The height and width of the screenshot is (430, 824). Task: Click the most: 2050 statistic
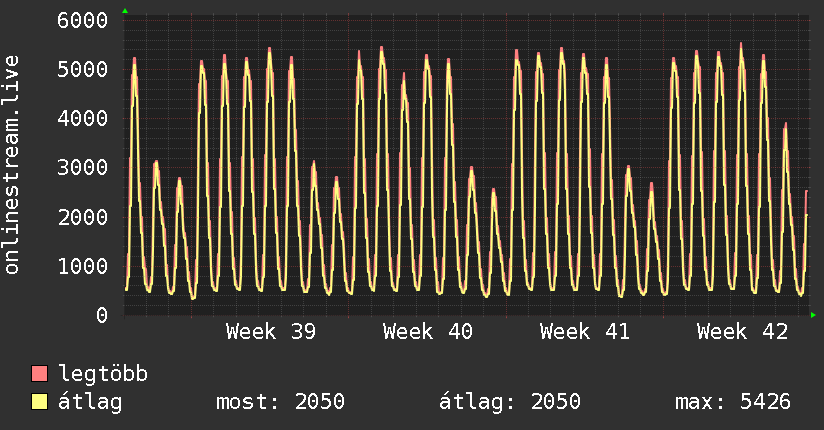tap(280, 402)
